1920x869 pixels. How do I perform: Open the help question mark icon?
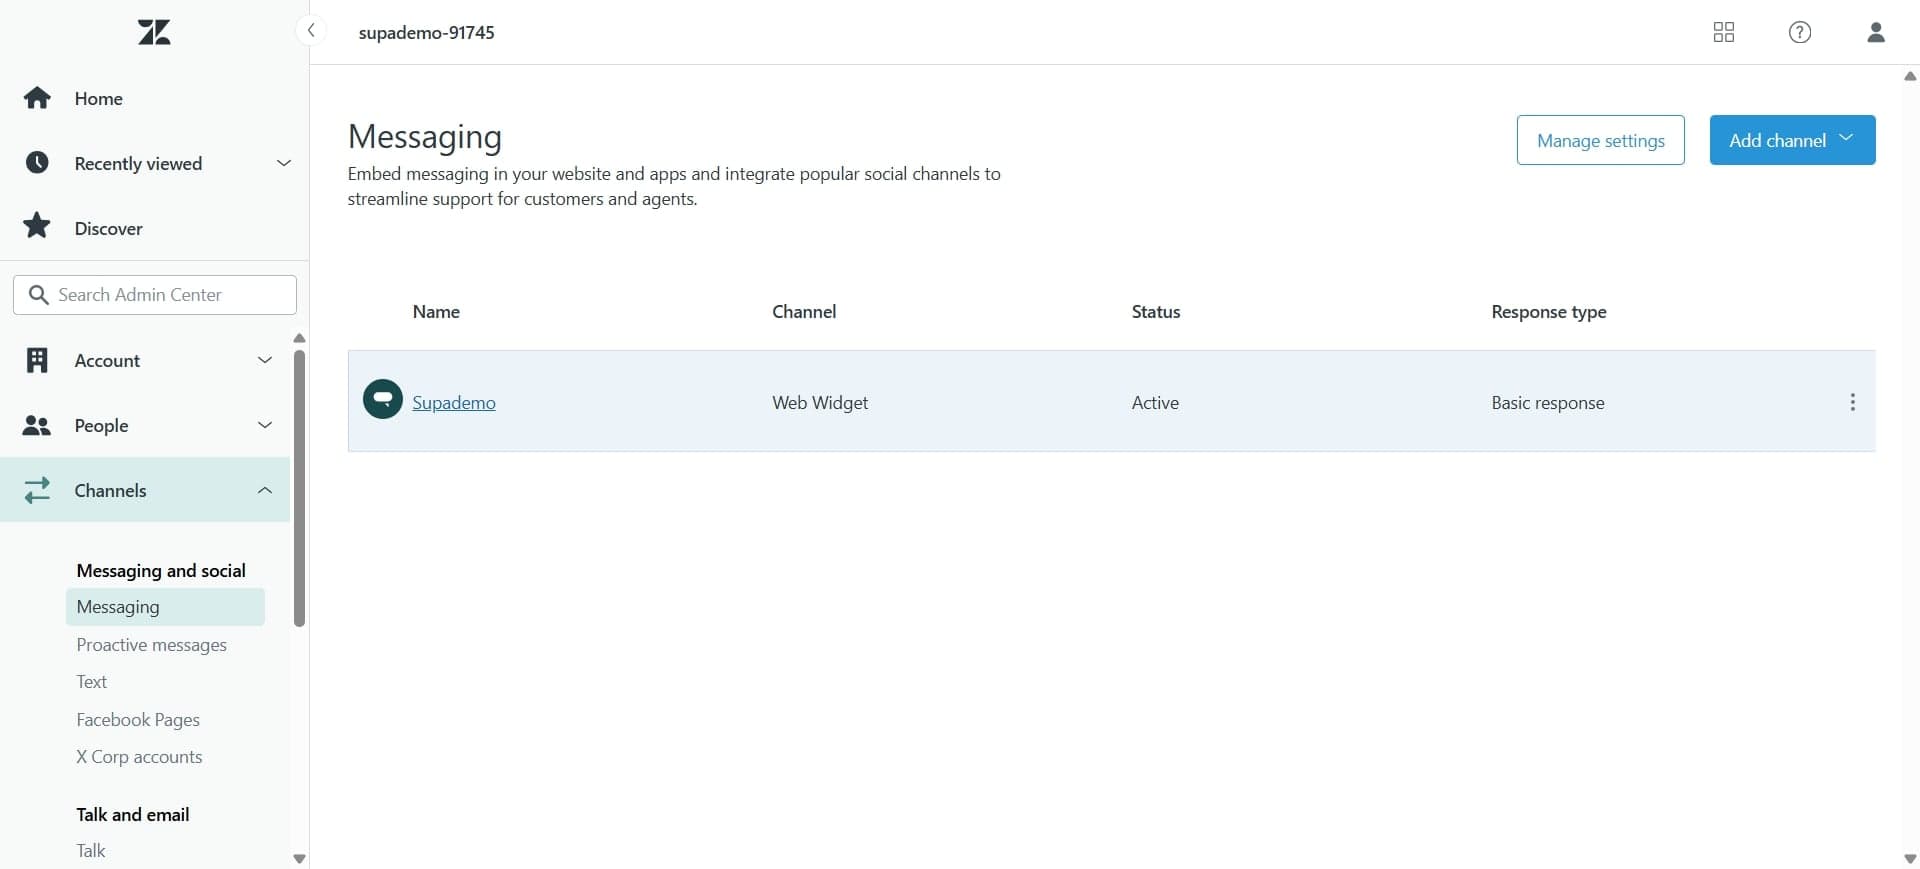[1799, 32]
